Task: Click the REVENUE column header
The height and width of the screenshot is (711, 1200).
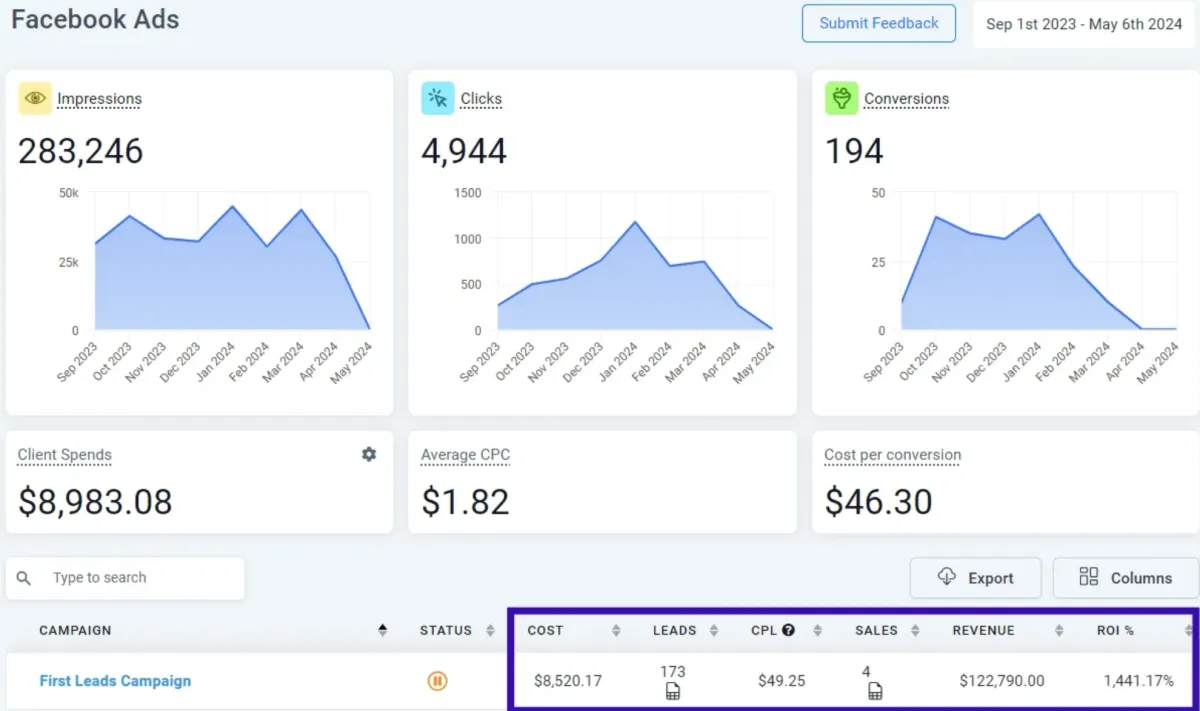Action: click(983, 631)
